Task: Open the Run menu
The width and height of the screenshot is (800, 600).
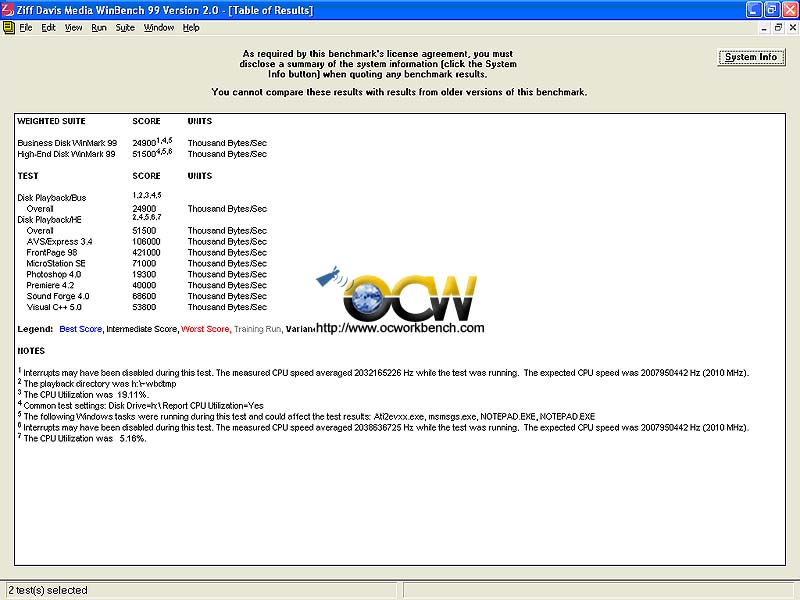Action: tap(99, 28)
